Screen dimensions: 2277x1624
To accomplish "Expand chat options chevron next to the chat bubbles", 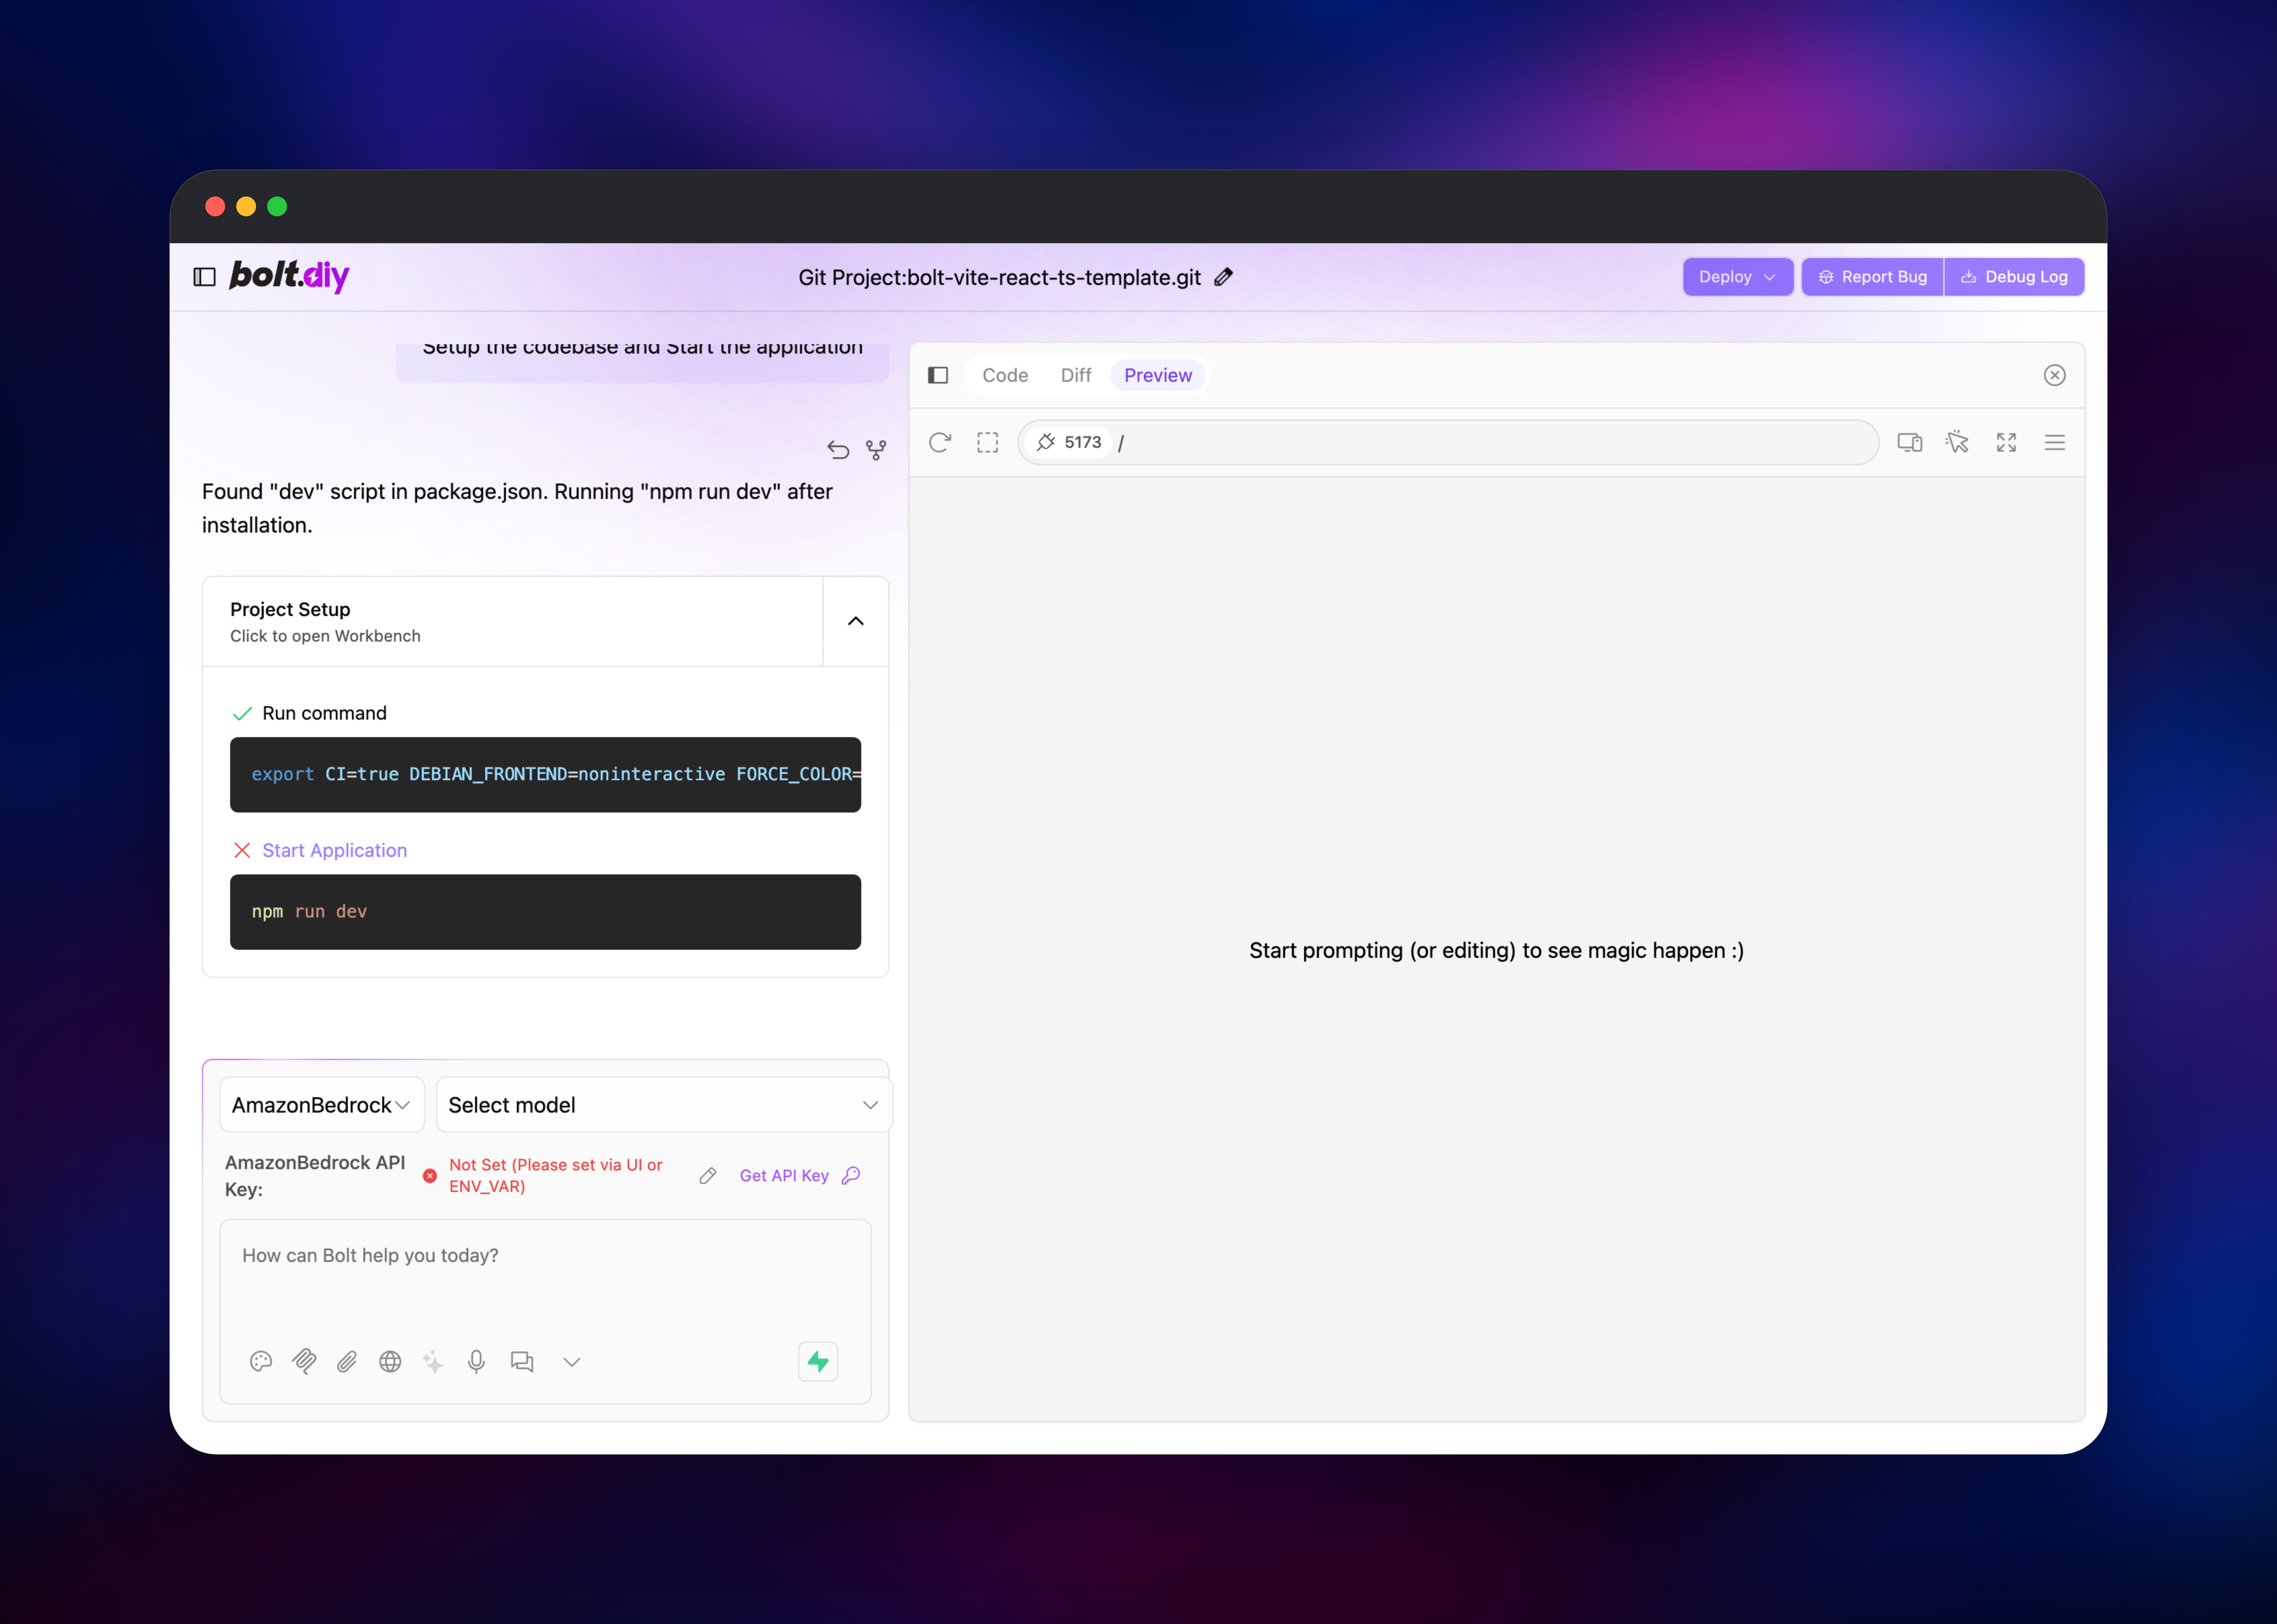I will [x=572, y=1362].
